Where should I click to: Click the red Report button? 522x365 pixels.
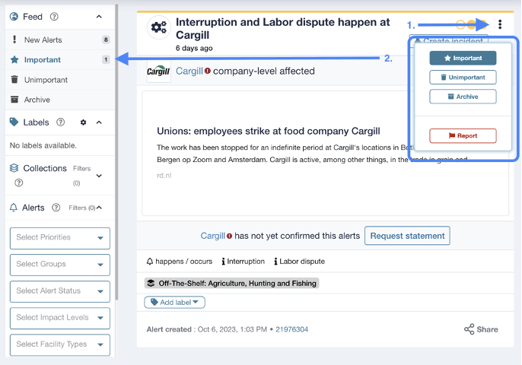coord(463,136)
